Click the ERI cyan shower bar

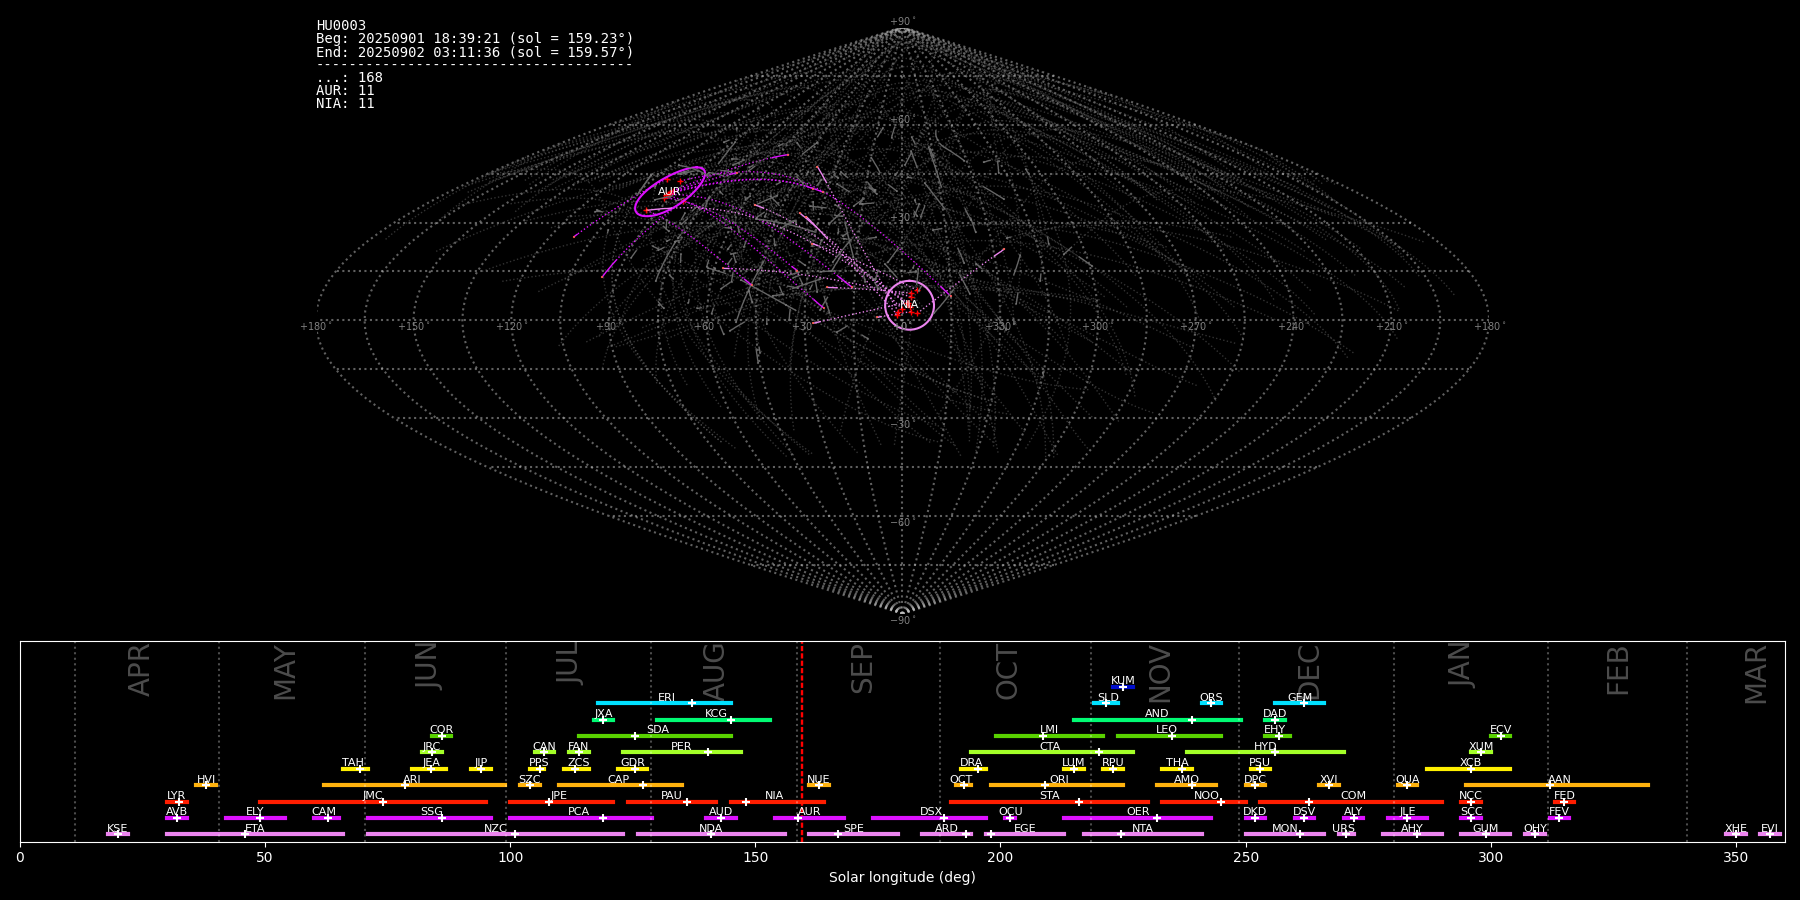click(664, 703)
